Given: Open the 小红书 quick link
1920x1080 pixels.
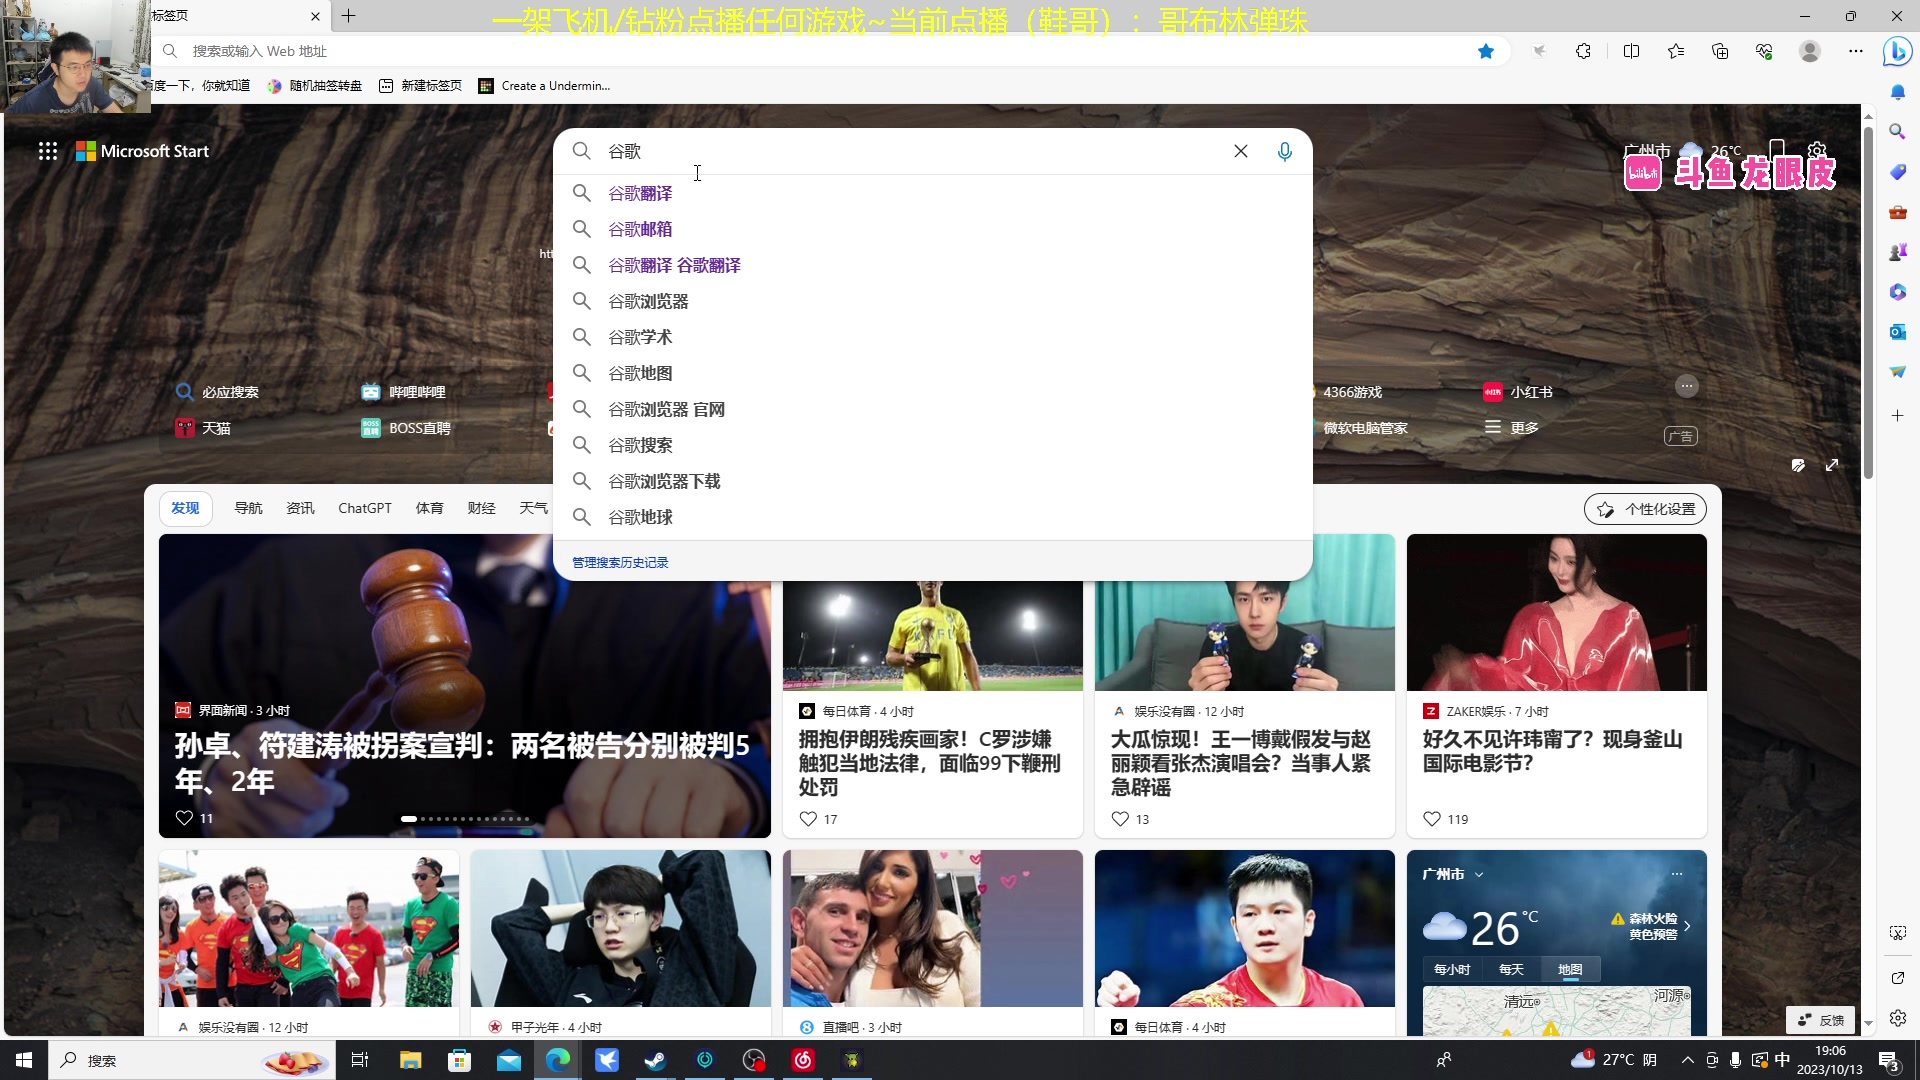Looking at the screenshot, I should [x=1518, y=392].
